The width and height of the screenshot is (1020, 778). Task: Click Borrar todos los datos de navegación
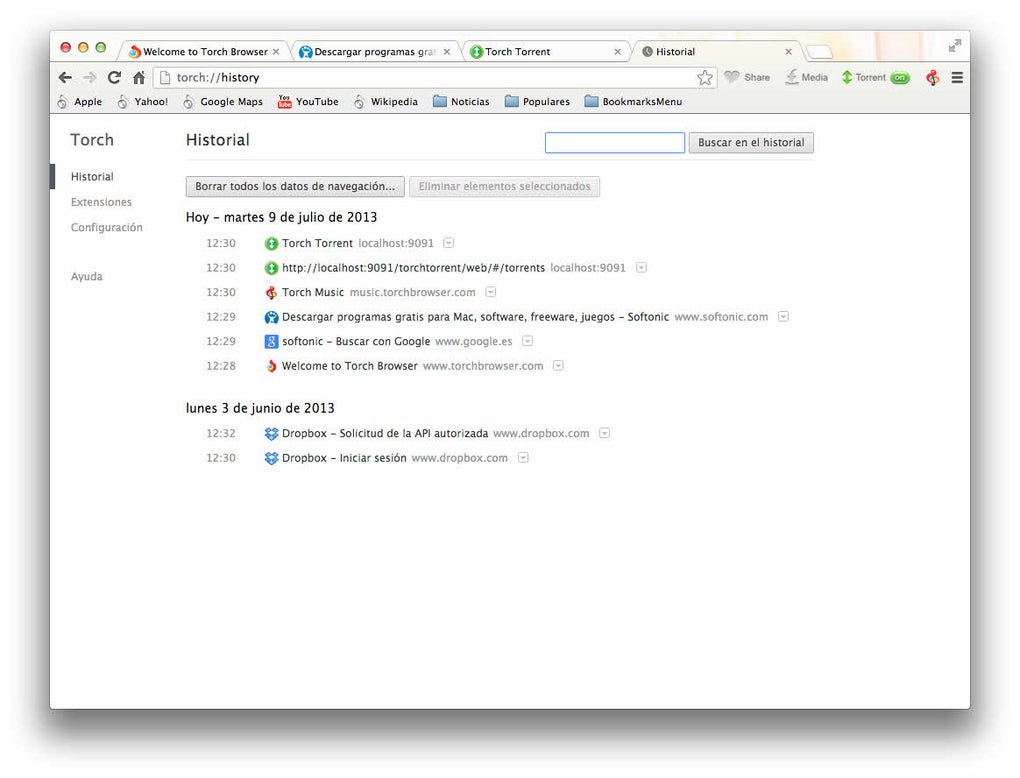295,187
